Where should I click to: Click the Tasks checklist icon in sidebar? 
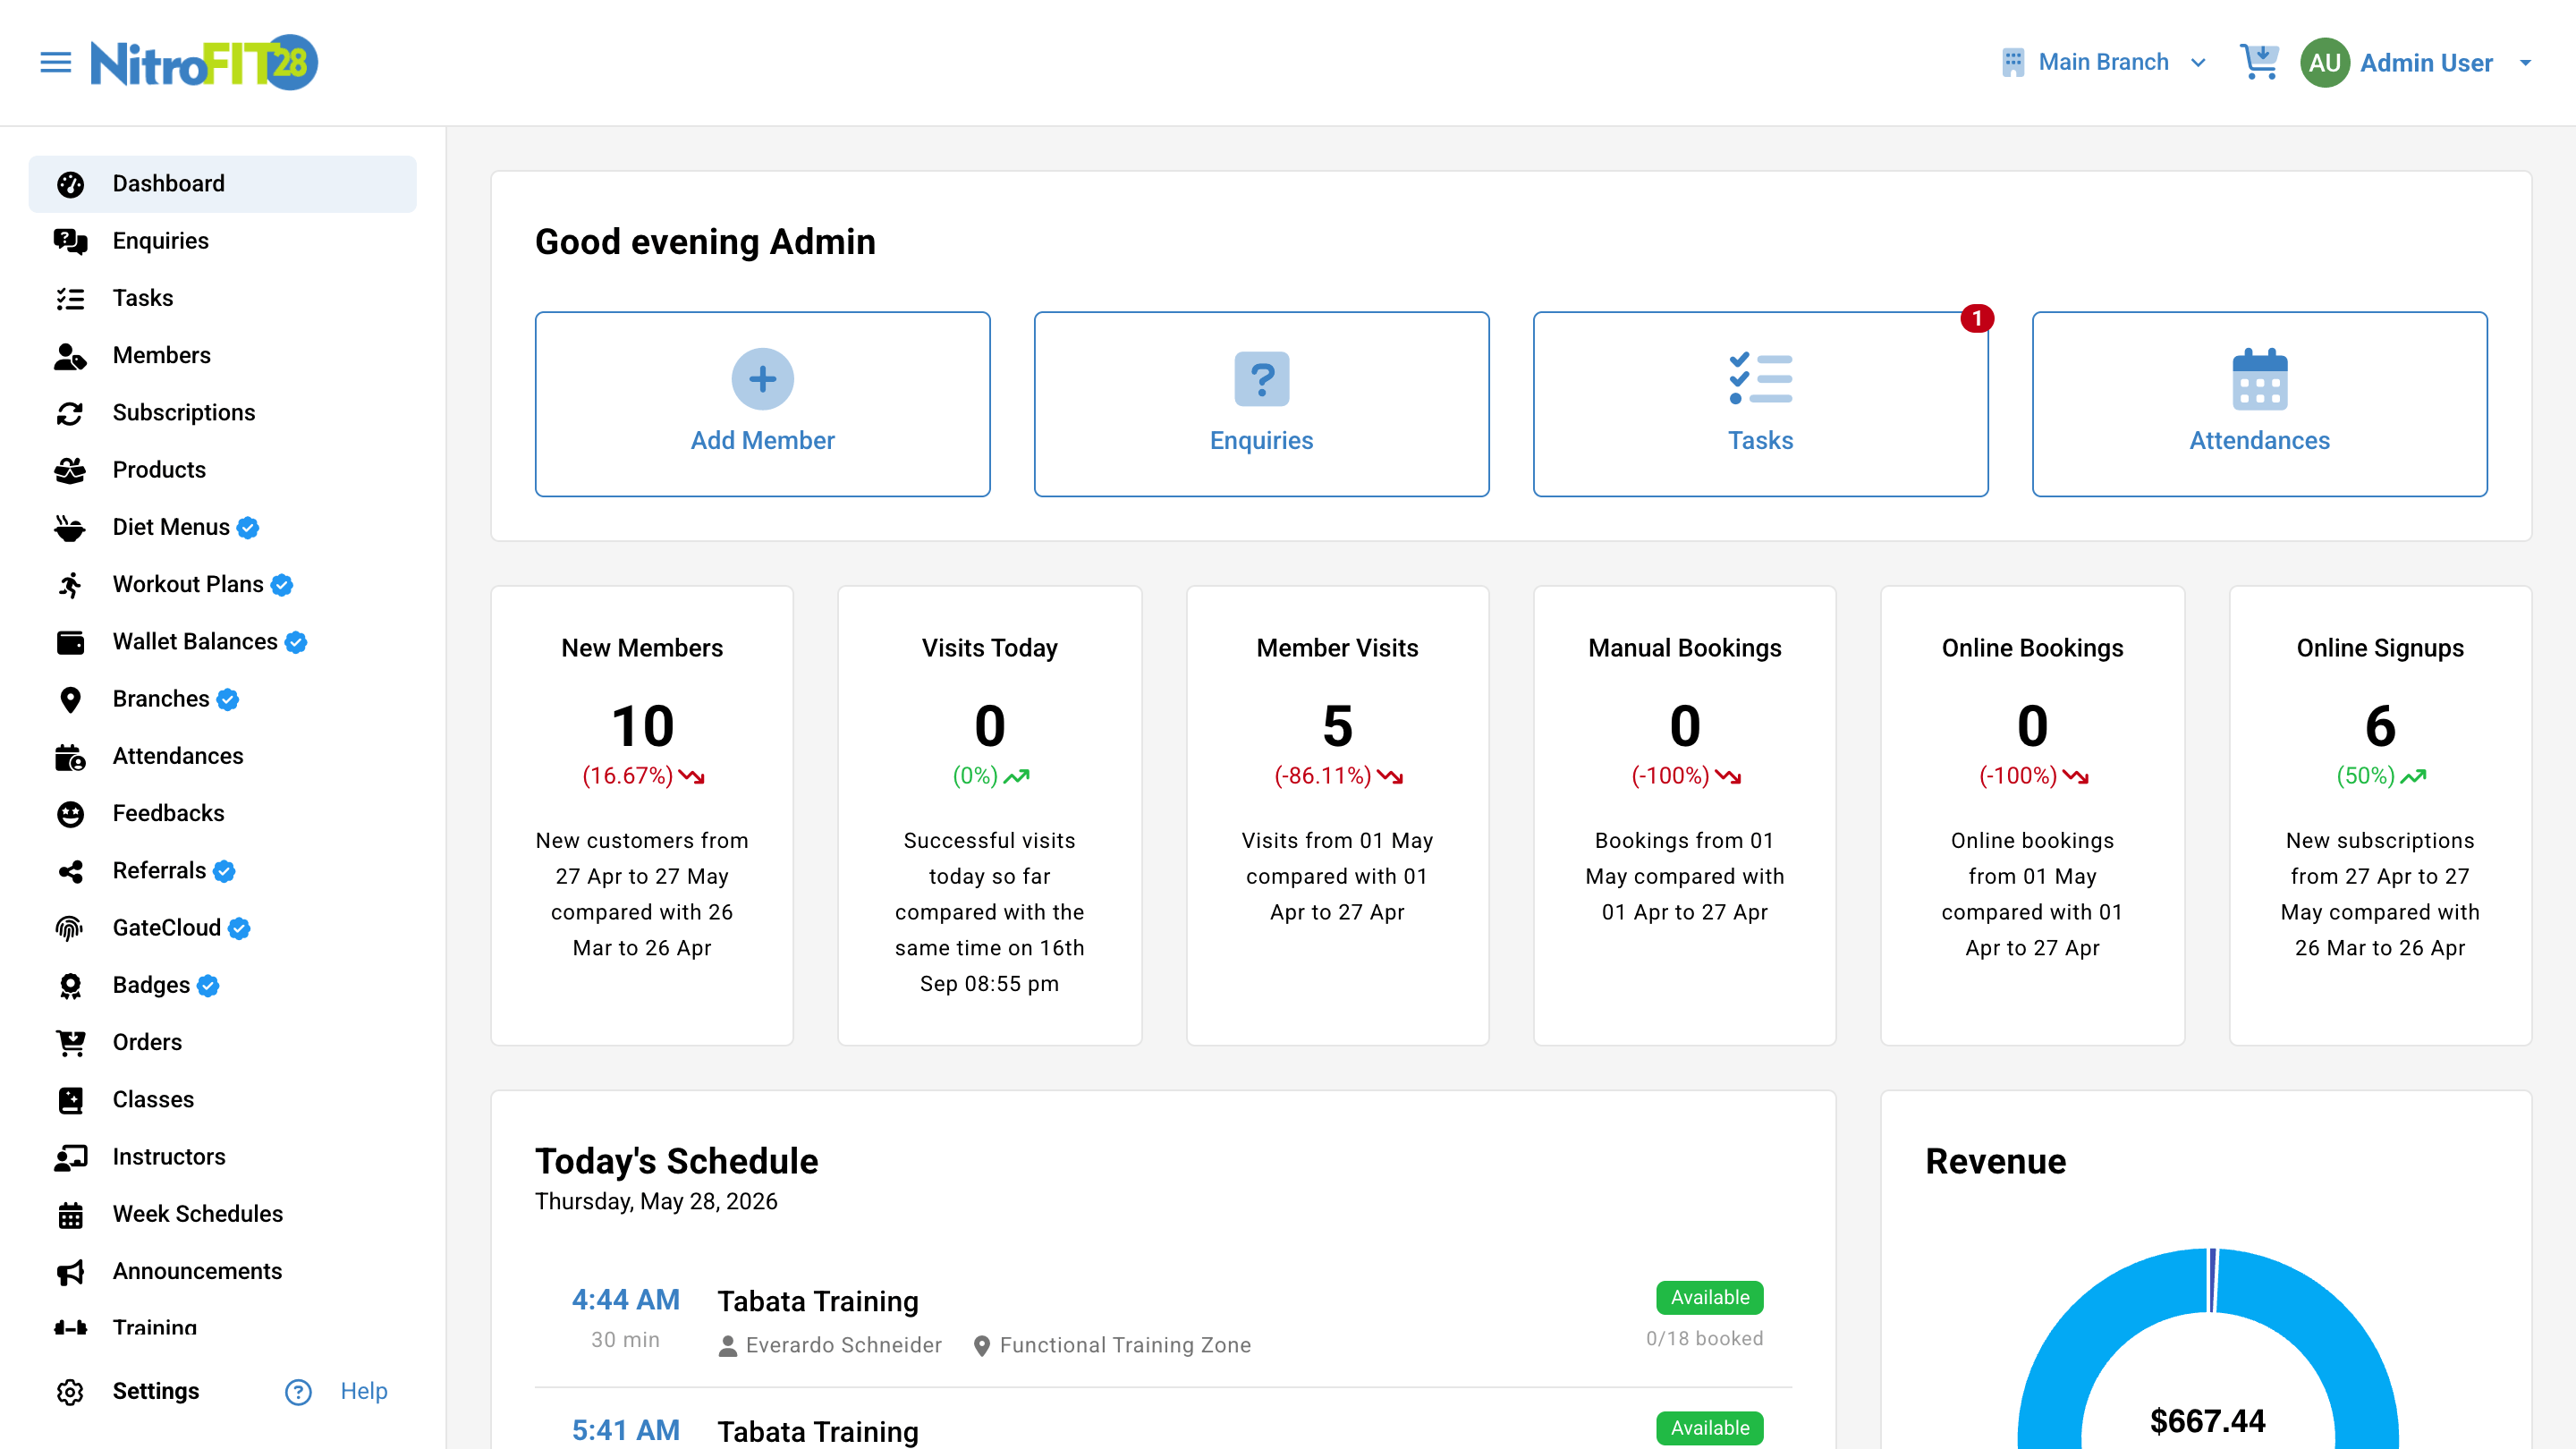tap(70, 298)
